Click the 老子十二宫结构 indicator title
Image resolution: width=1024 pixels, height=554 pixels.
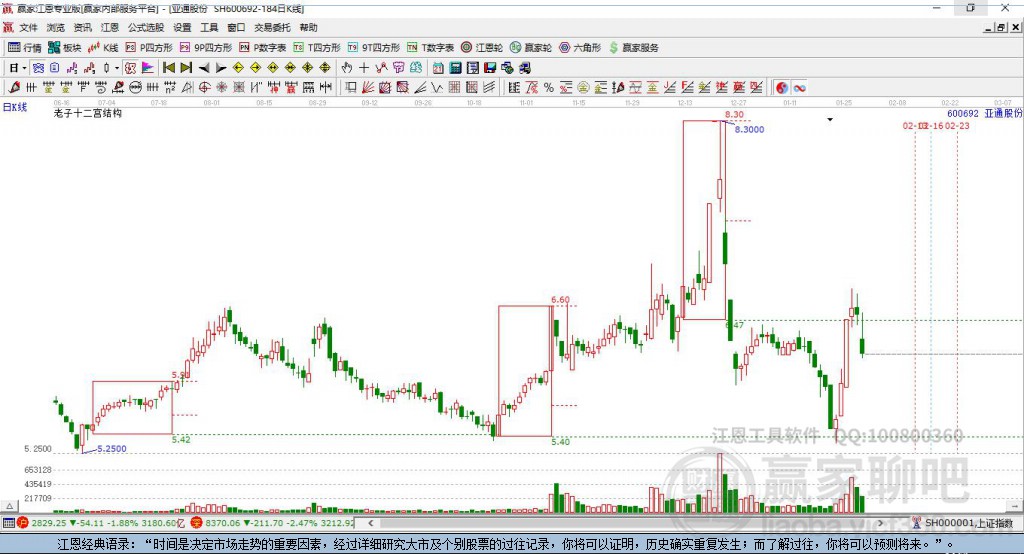point(88,113)
